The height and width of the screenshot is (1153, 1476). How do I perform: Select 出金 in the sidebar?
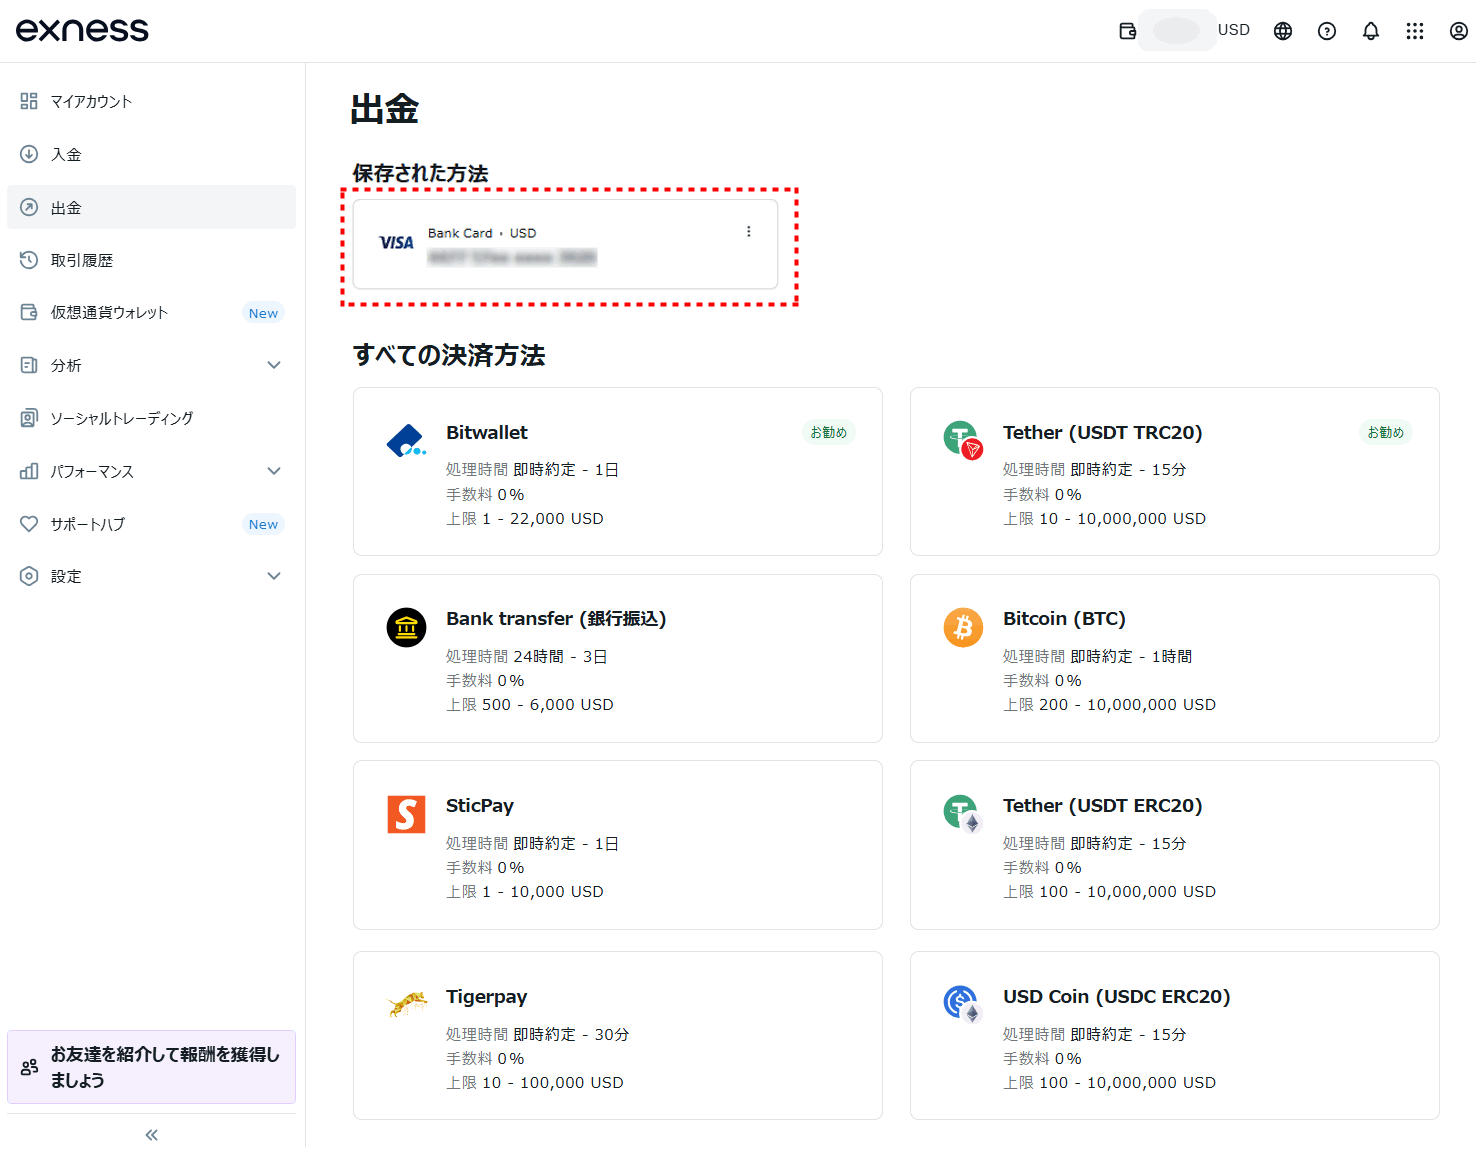tap(151, 207)
